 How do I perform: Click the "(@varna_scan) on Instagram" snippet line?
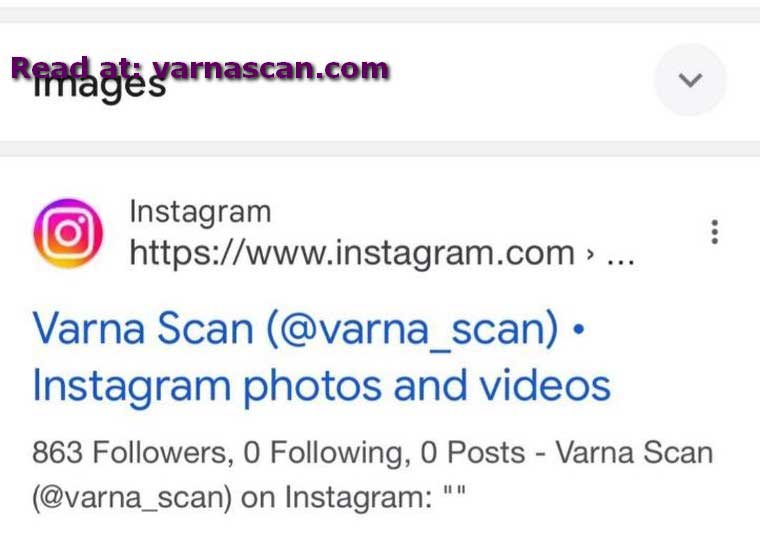point(232,498)
